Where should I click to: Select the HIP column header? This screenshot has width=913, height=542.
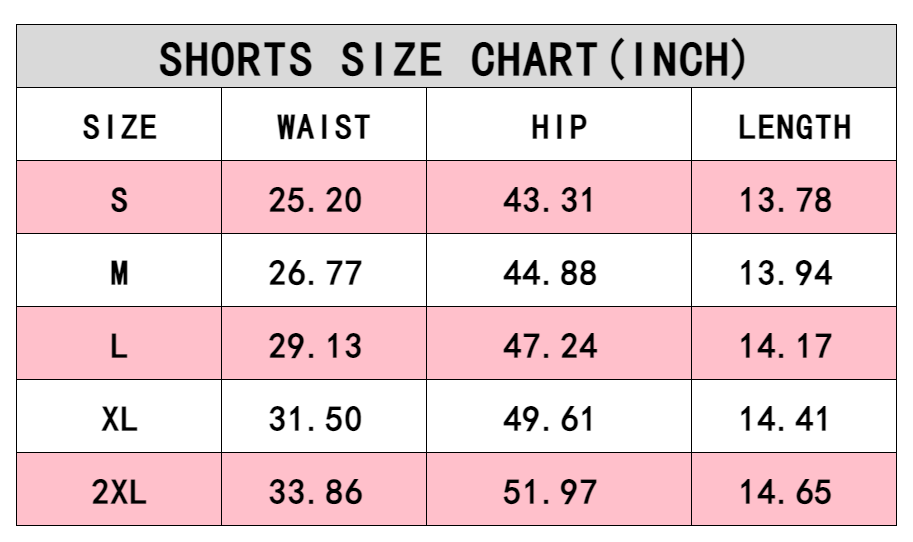coord(559,128)
